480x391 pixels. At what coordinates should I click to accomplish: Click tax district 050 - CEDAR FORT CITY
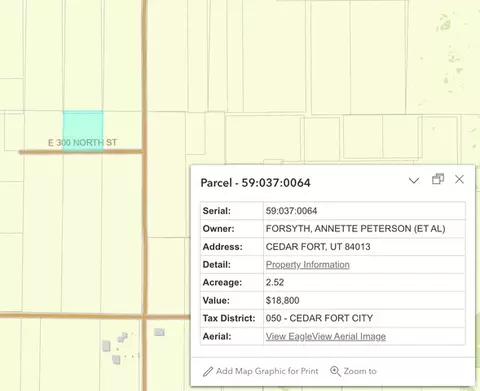(319, 318)
